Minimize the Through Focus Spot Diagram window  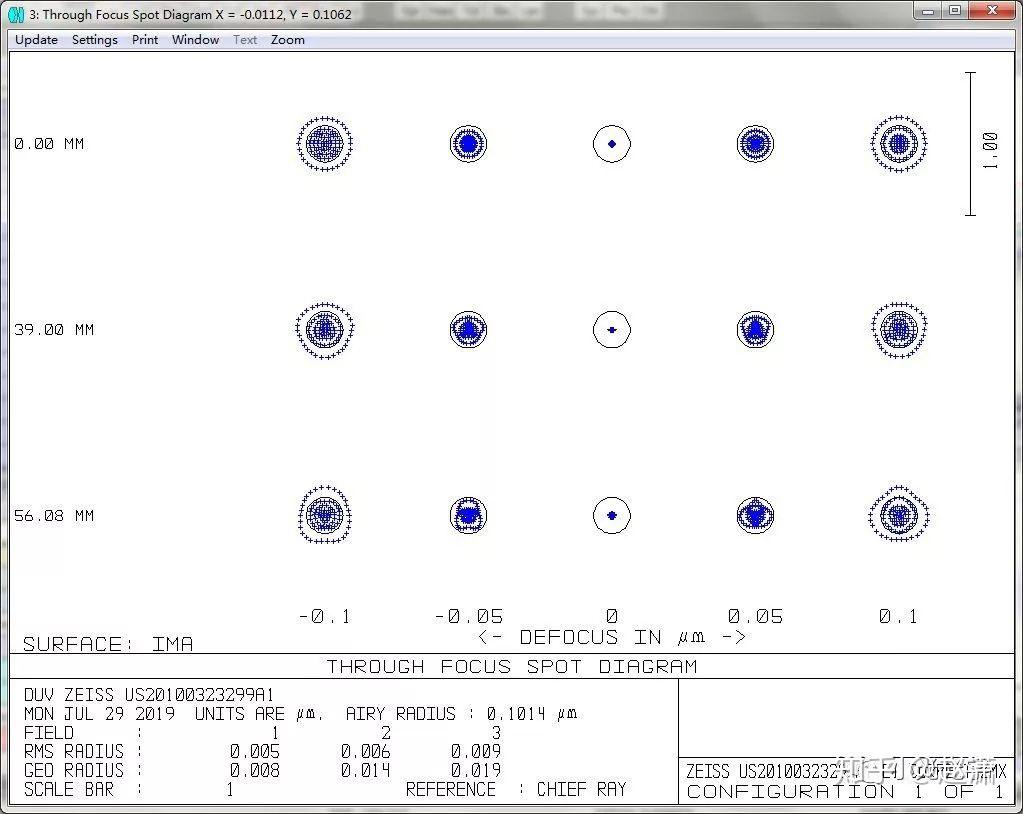pyautogui.click(x=929, y=11)
